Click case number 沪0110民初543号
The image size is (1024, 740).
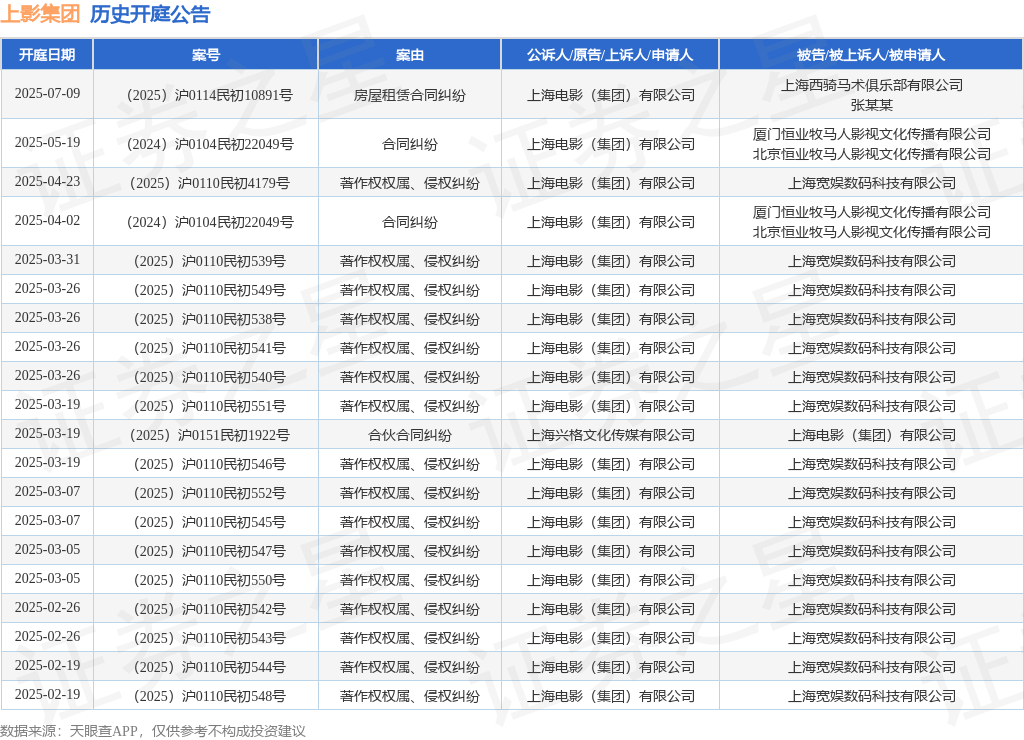point(234,639)
